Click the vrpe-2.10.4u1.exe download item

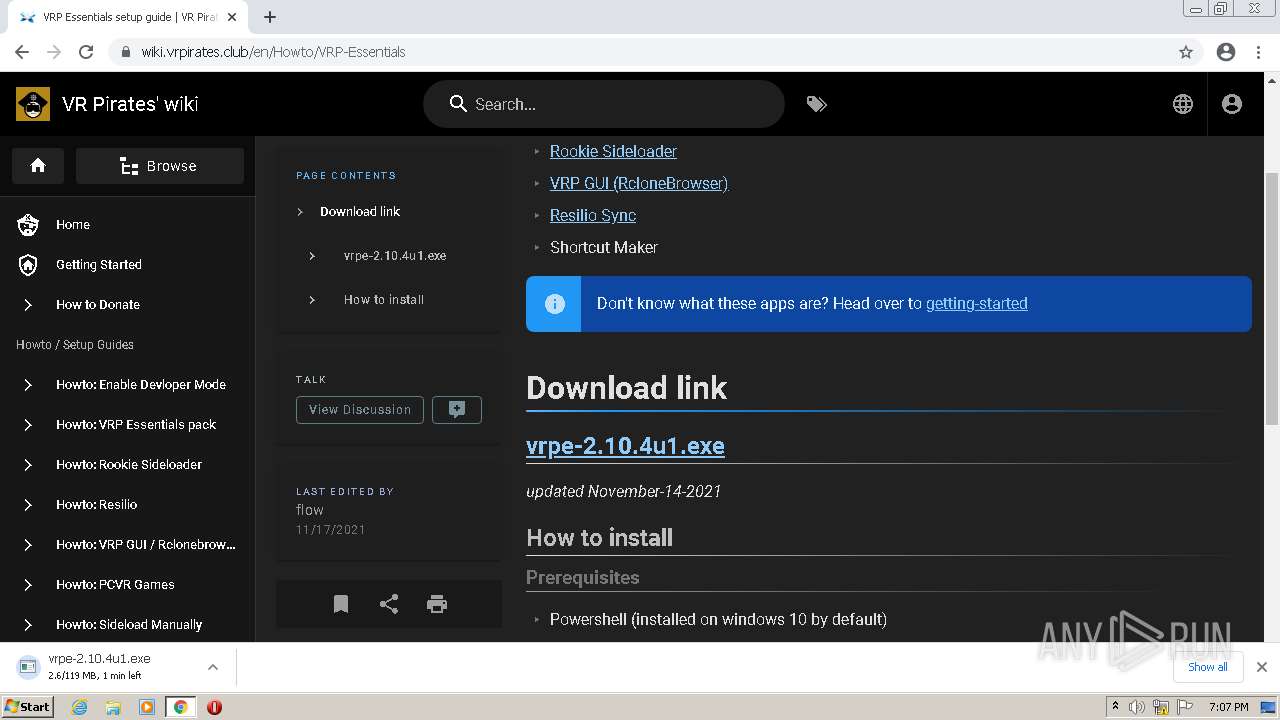(100, 667)
